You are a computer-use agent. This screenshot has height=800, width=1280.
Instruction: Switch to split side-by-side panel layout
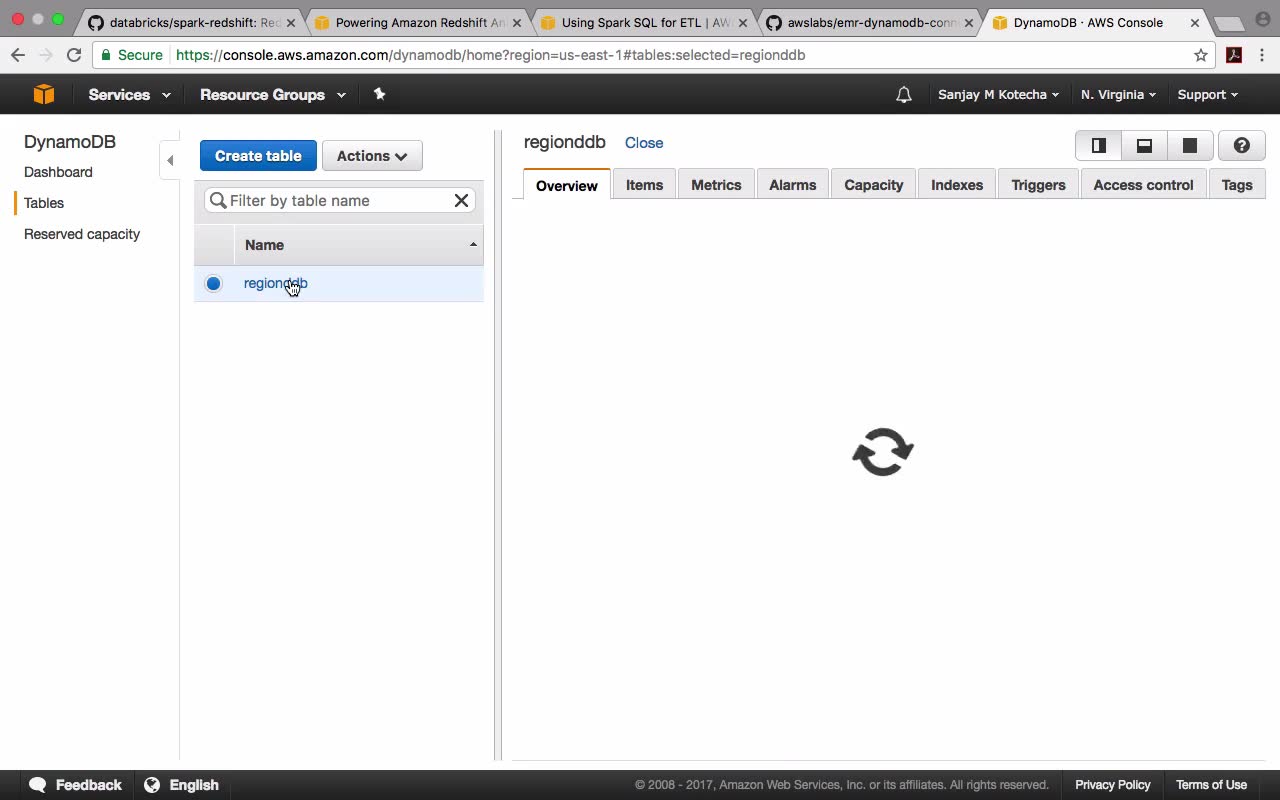coord(1098,146)
